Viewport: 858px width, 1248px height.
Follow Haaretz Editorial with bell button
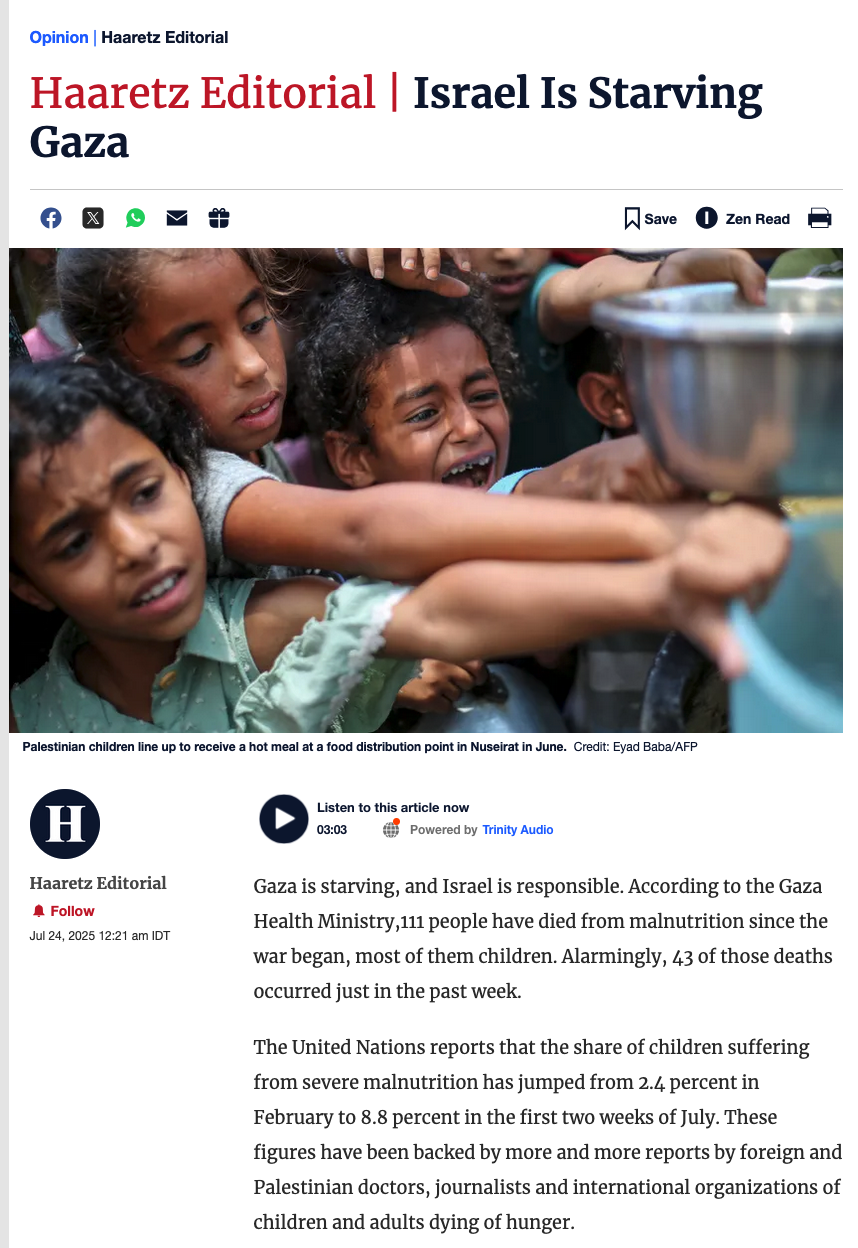64,911
